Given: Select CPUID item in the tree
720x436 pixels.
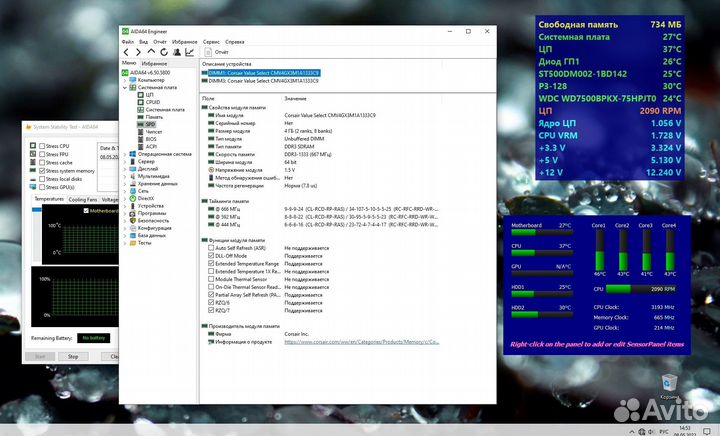Looking at the screenshot, I should click(153, 102).
